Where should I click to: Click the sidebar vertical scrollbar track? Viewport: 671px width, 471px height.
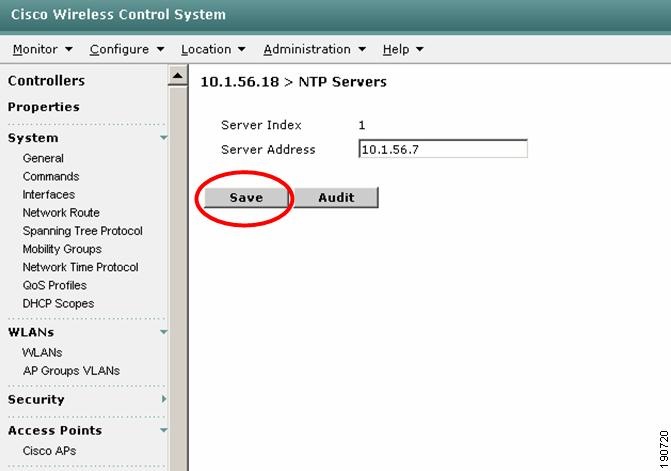coord(178,278)
